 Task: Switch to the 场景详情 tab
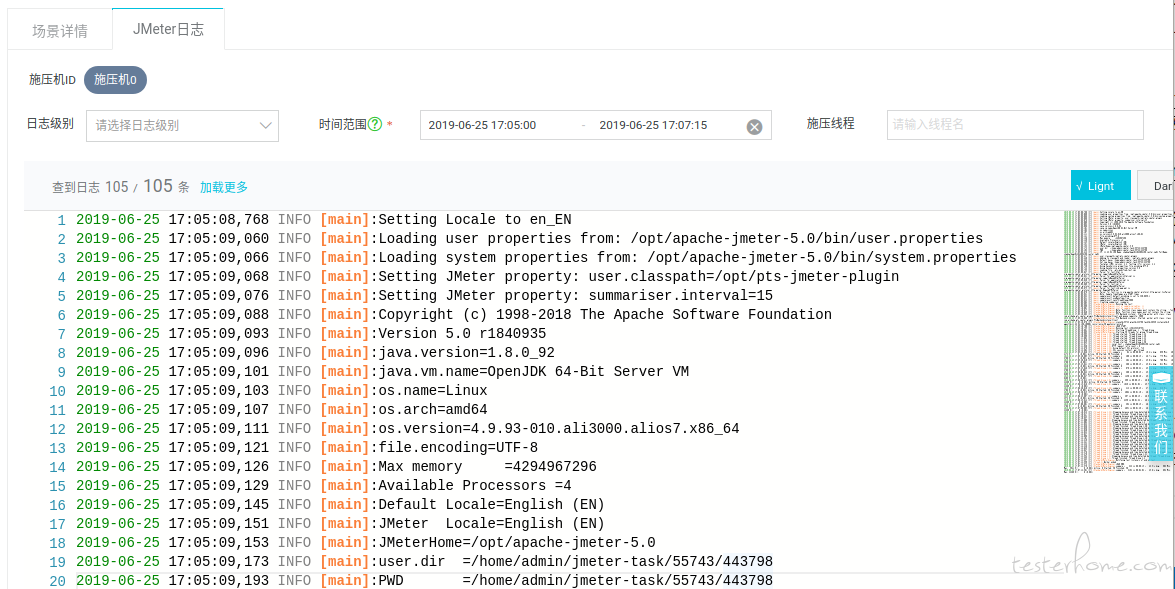[60, 31]
